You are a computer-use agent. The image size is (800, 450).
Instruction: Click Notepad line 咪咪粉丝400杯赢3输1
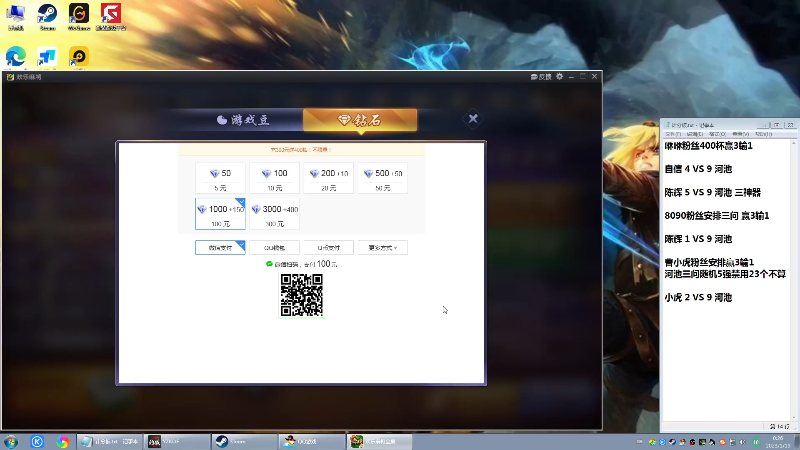pos(708,146)
